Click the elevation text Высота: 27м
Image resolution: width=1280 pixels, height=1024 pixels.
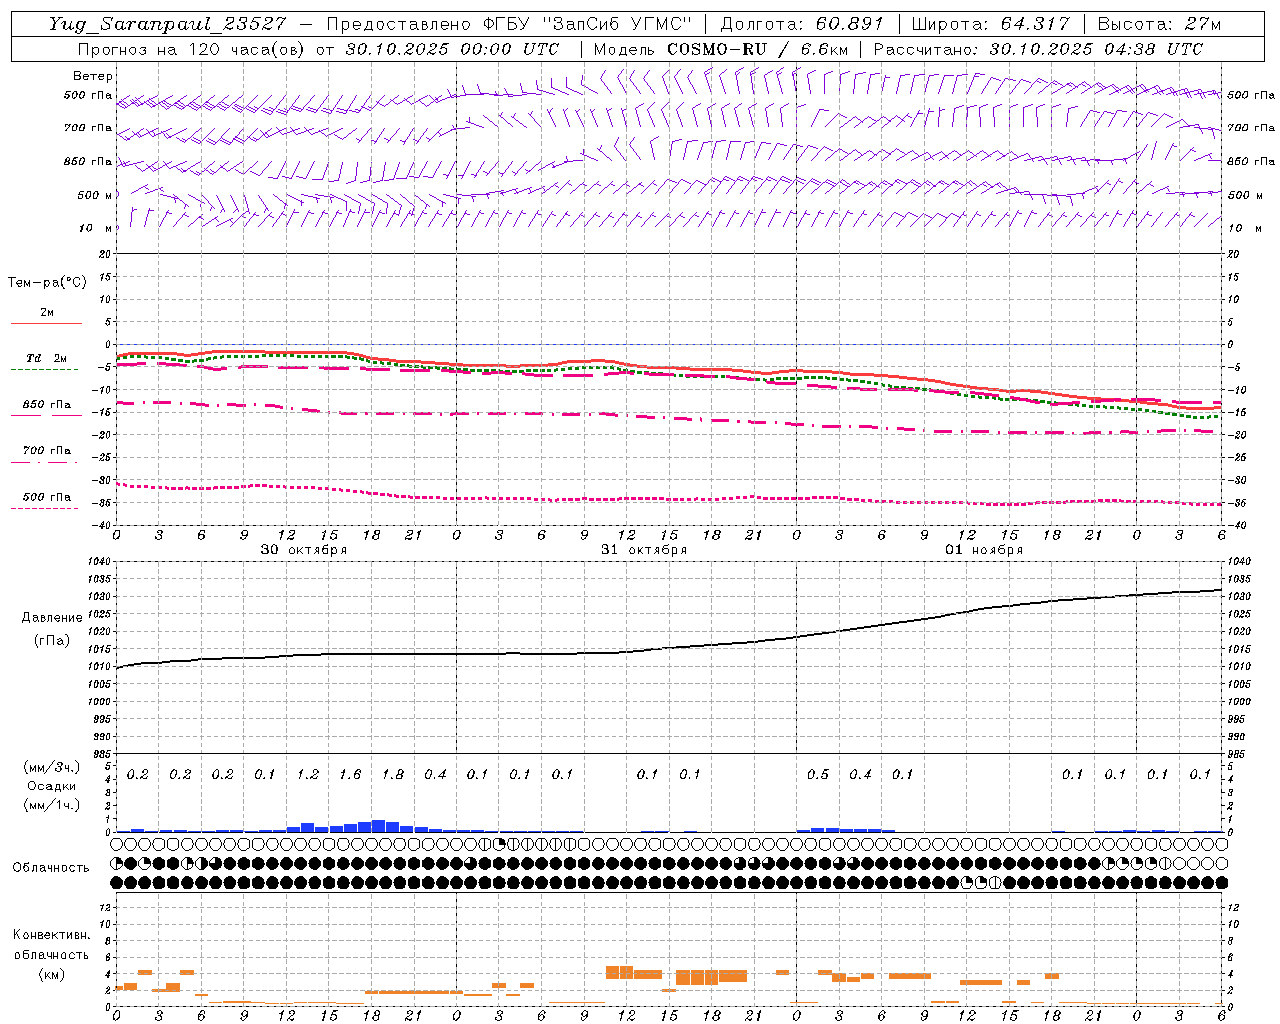click(x=1159, y=24)
